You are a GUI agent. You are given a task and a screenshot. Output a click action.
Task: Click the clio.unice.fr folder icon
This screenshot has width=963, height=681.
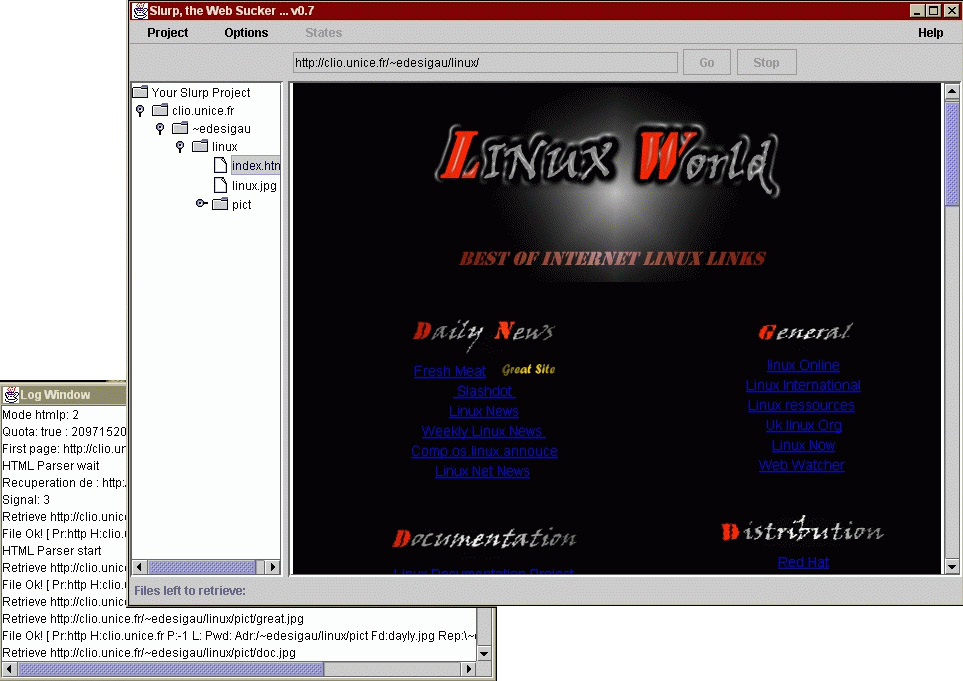160,111
